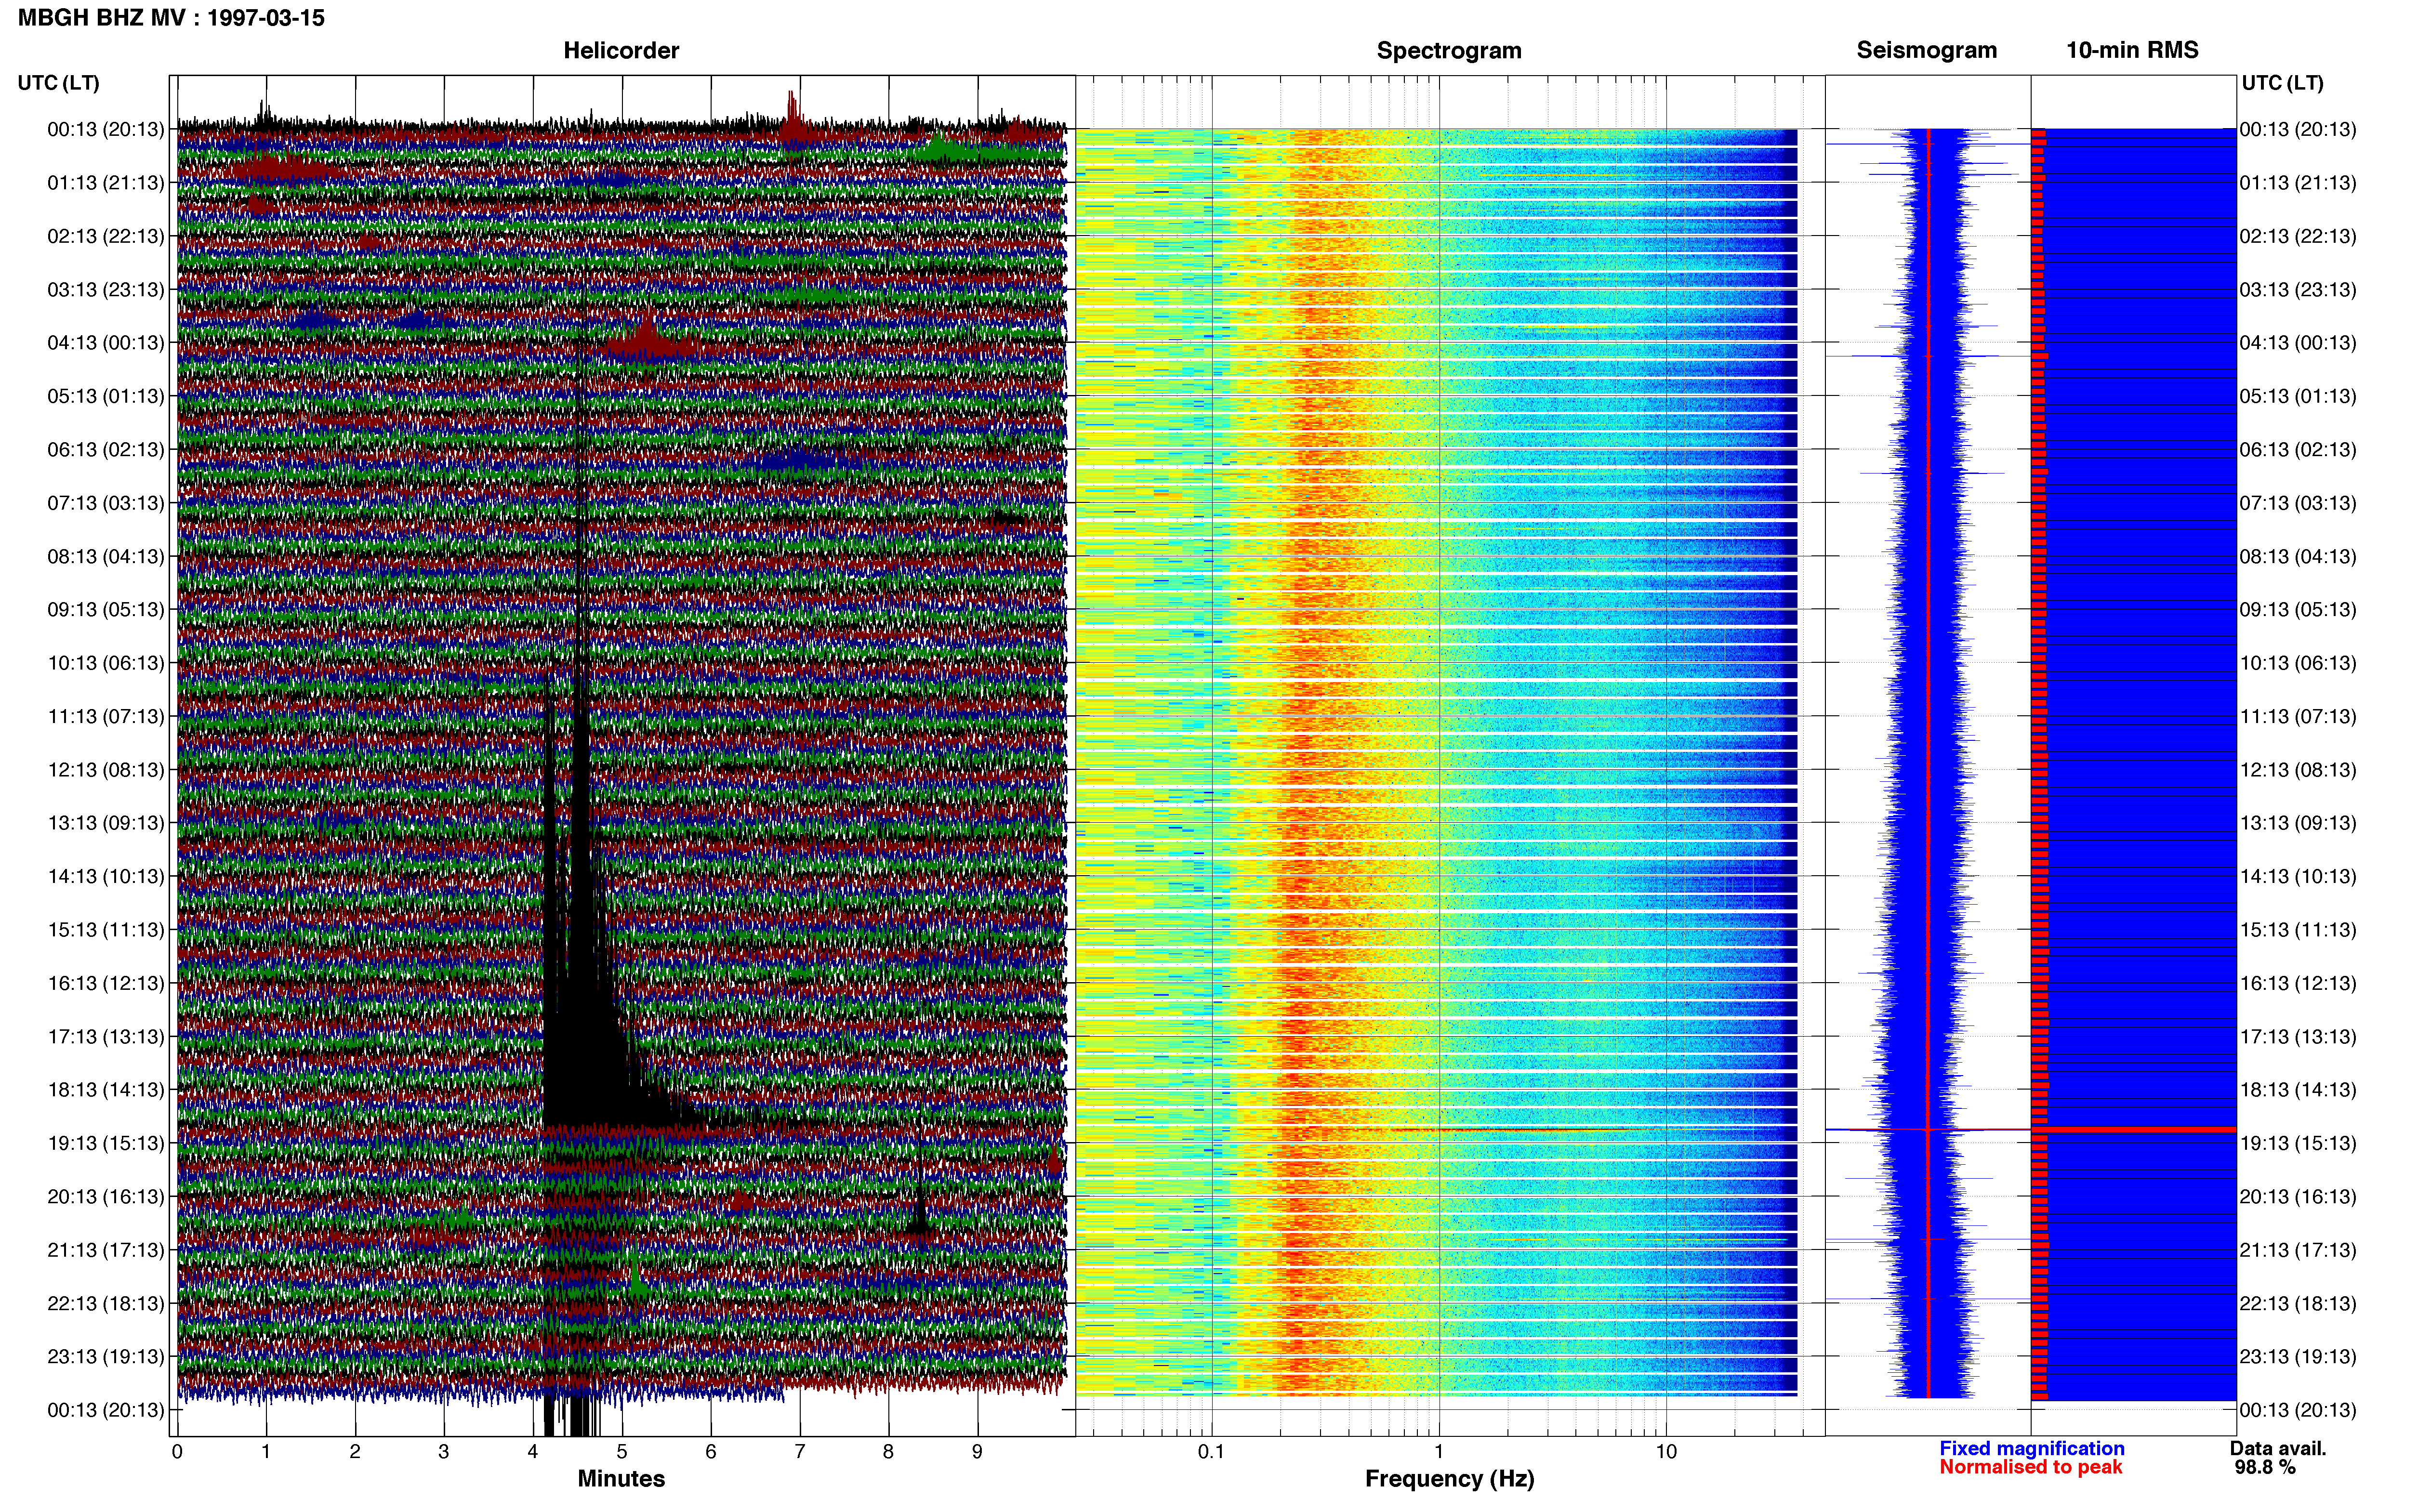
Task: Click '19:13 (15:13)' on the right time axis
Action: tap(2298, 1143)
